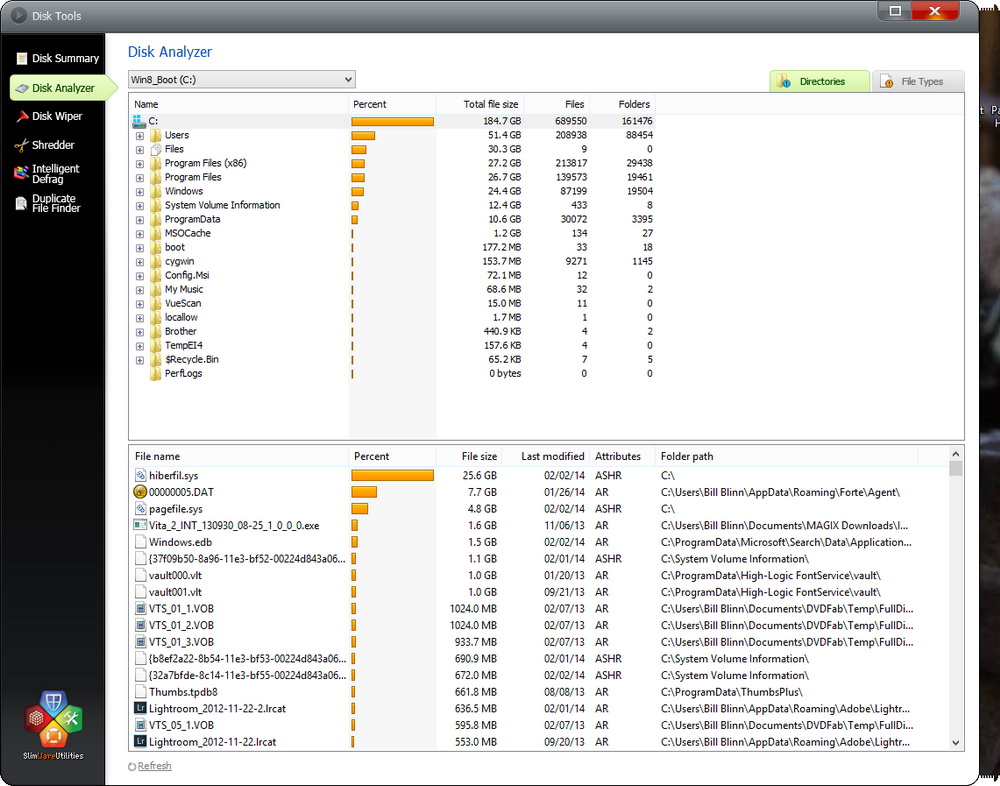
Task: Click the boot folder icon
Action: tap(156, 248)
